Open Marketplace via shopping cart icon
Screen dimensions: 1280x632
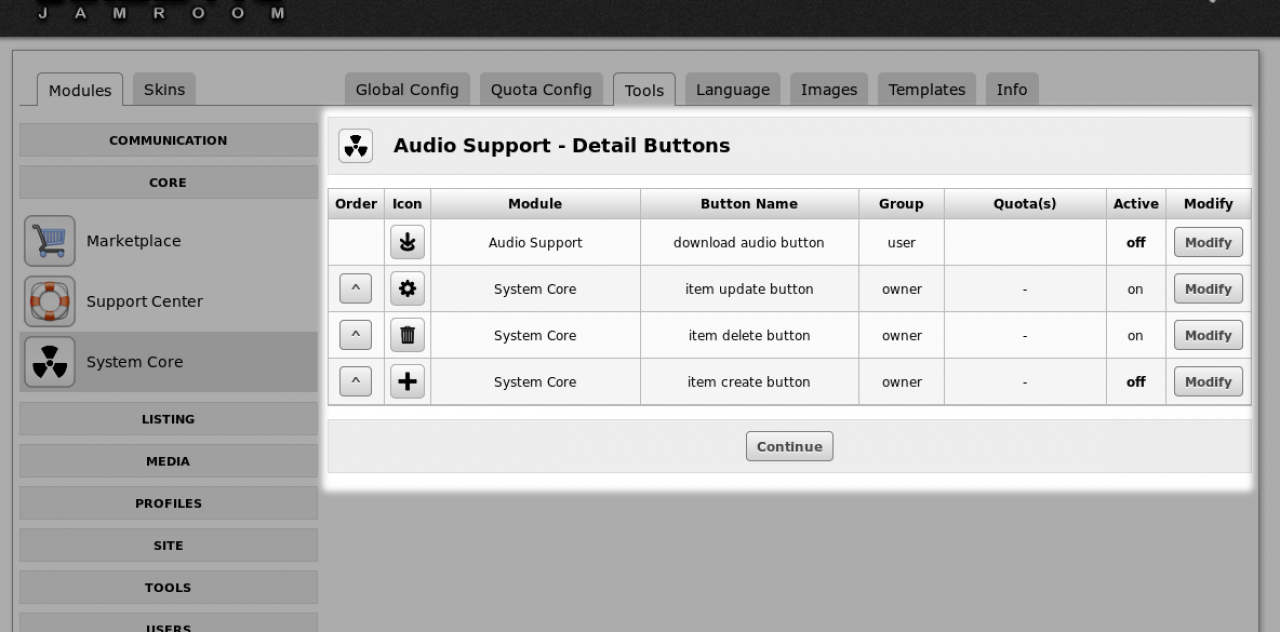coord(50,241)
